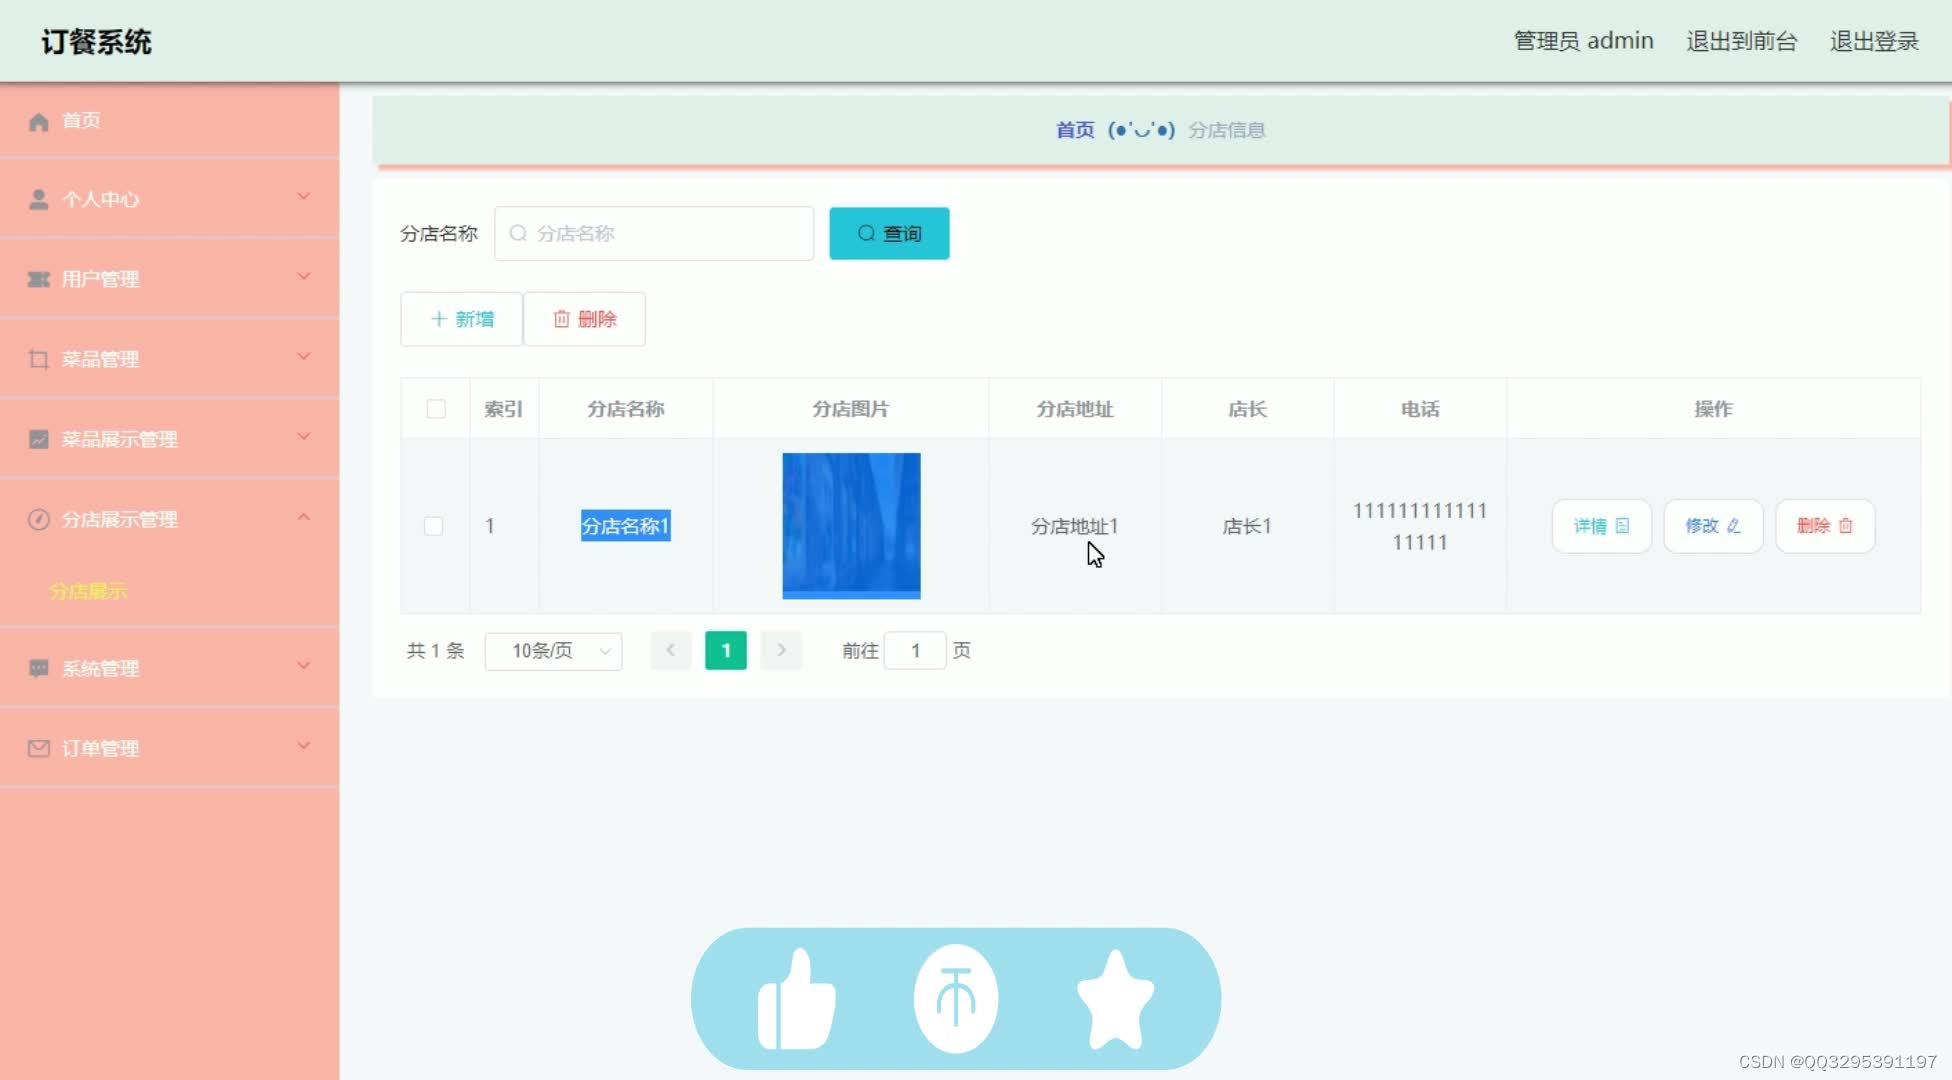
Task: Click the chart icon for 菜品展示管理
Action: pos(39,439)
